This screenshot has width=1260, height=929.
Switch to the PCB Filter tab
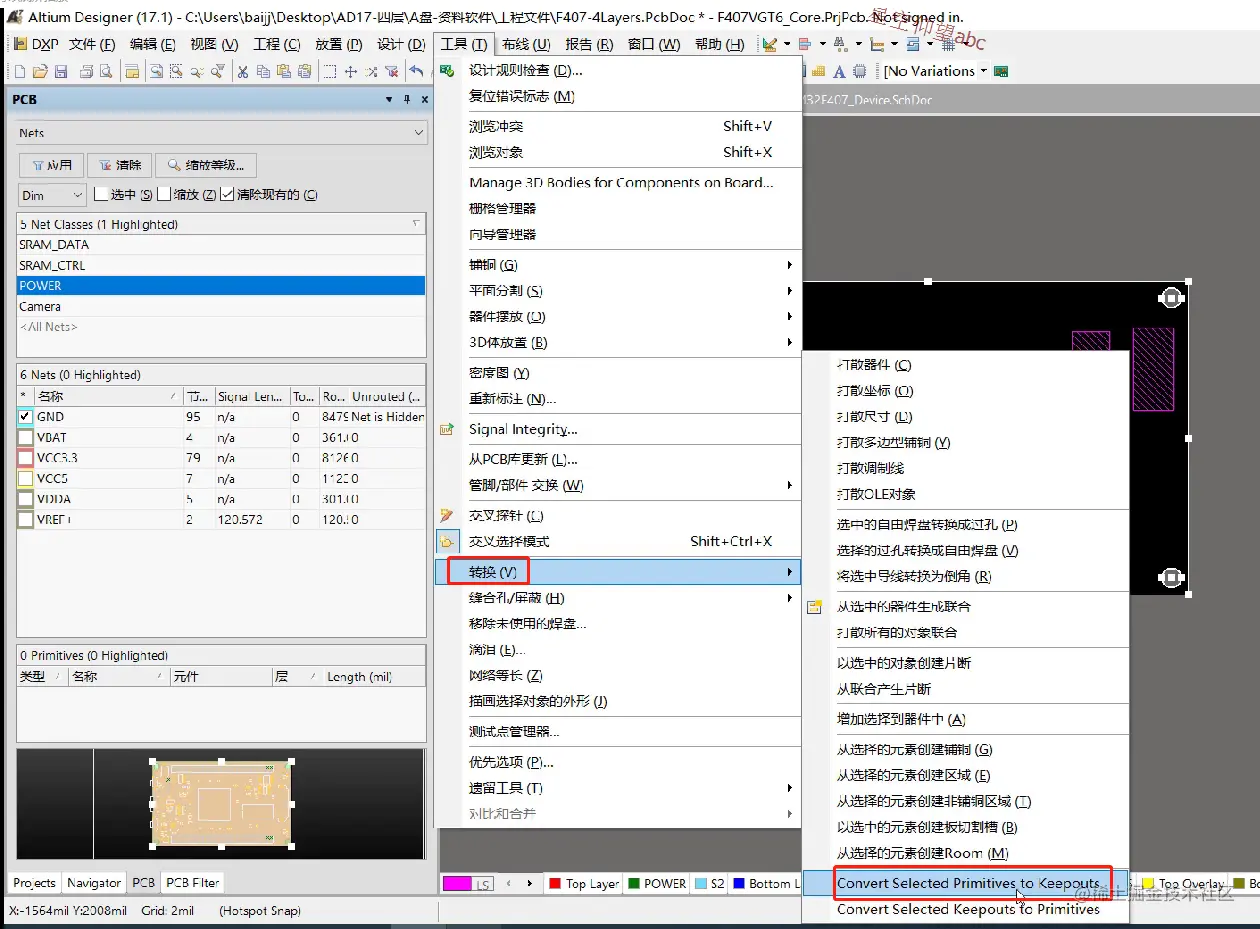pos(193,883)
